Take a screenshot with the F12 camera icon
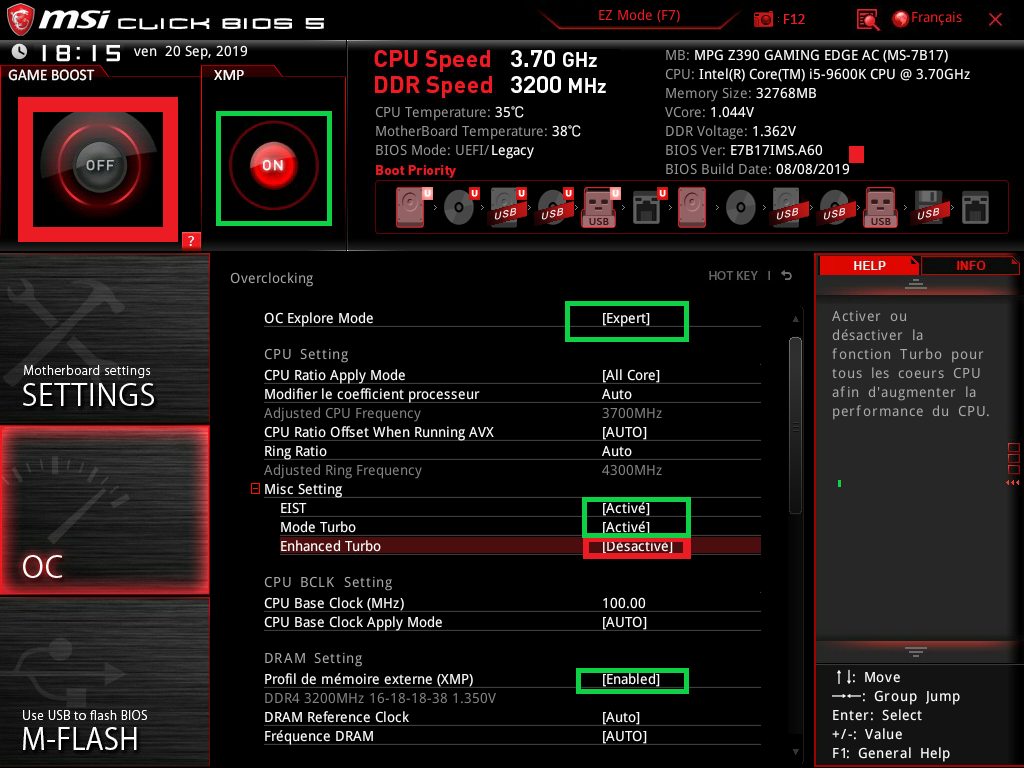Image resolution: width=1024 pixels, height=768 pixels. pyautogui.click(x=763, y=19)
